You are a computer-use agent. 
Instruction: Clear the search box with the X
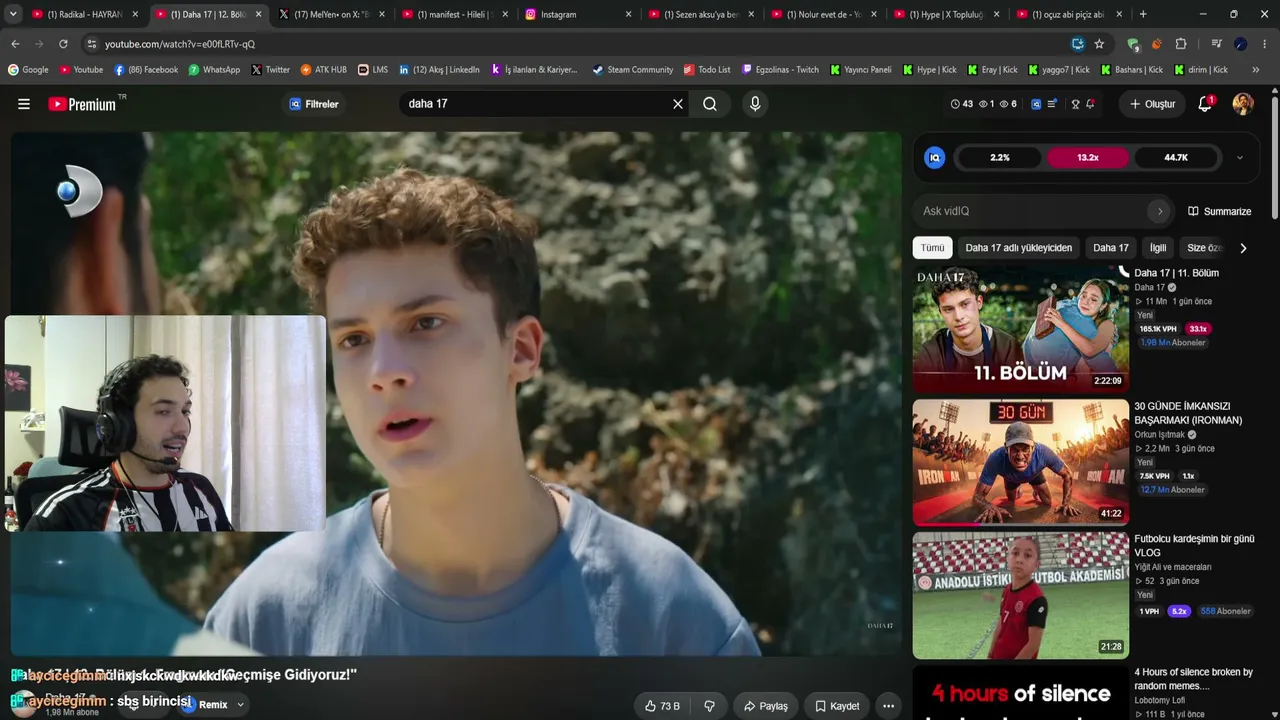[678, 104]
